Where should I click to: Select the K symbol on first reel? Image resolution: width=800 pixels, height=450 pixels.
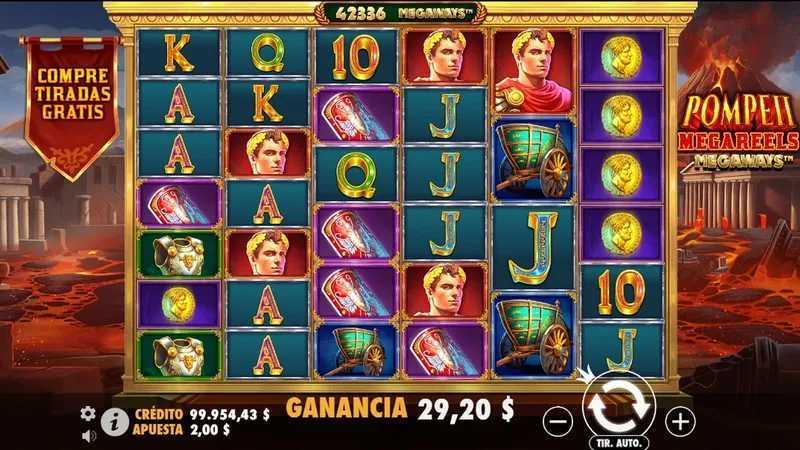(x=179, y=52)
